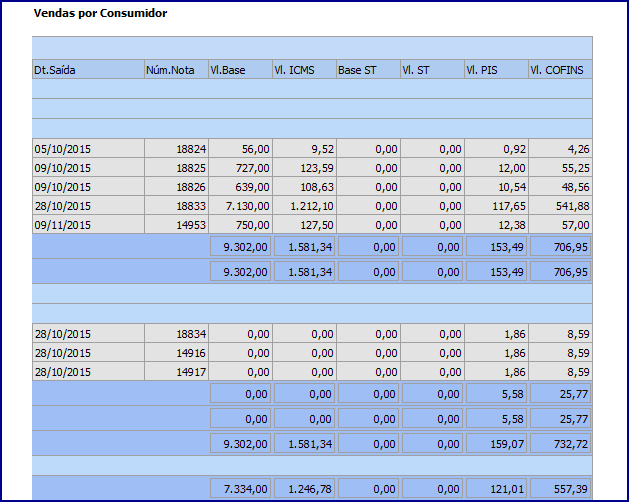Screen dimensions: 629x502
Task: Select PIS value 117,65
Action: click(496, 206)
